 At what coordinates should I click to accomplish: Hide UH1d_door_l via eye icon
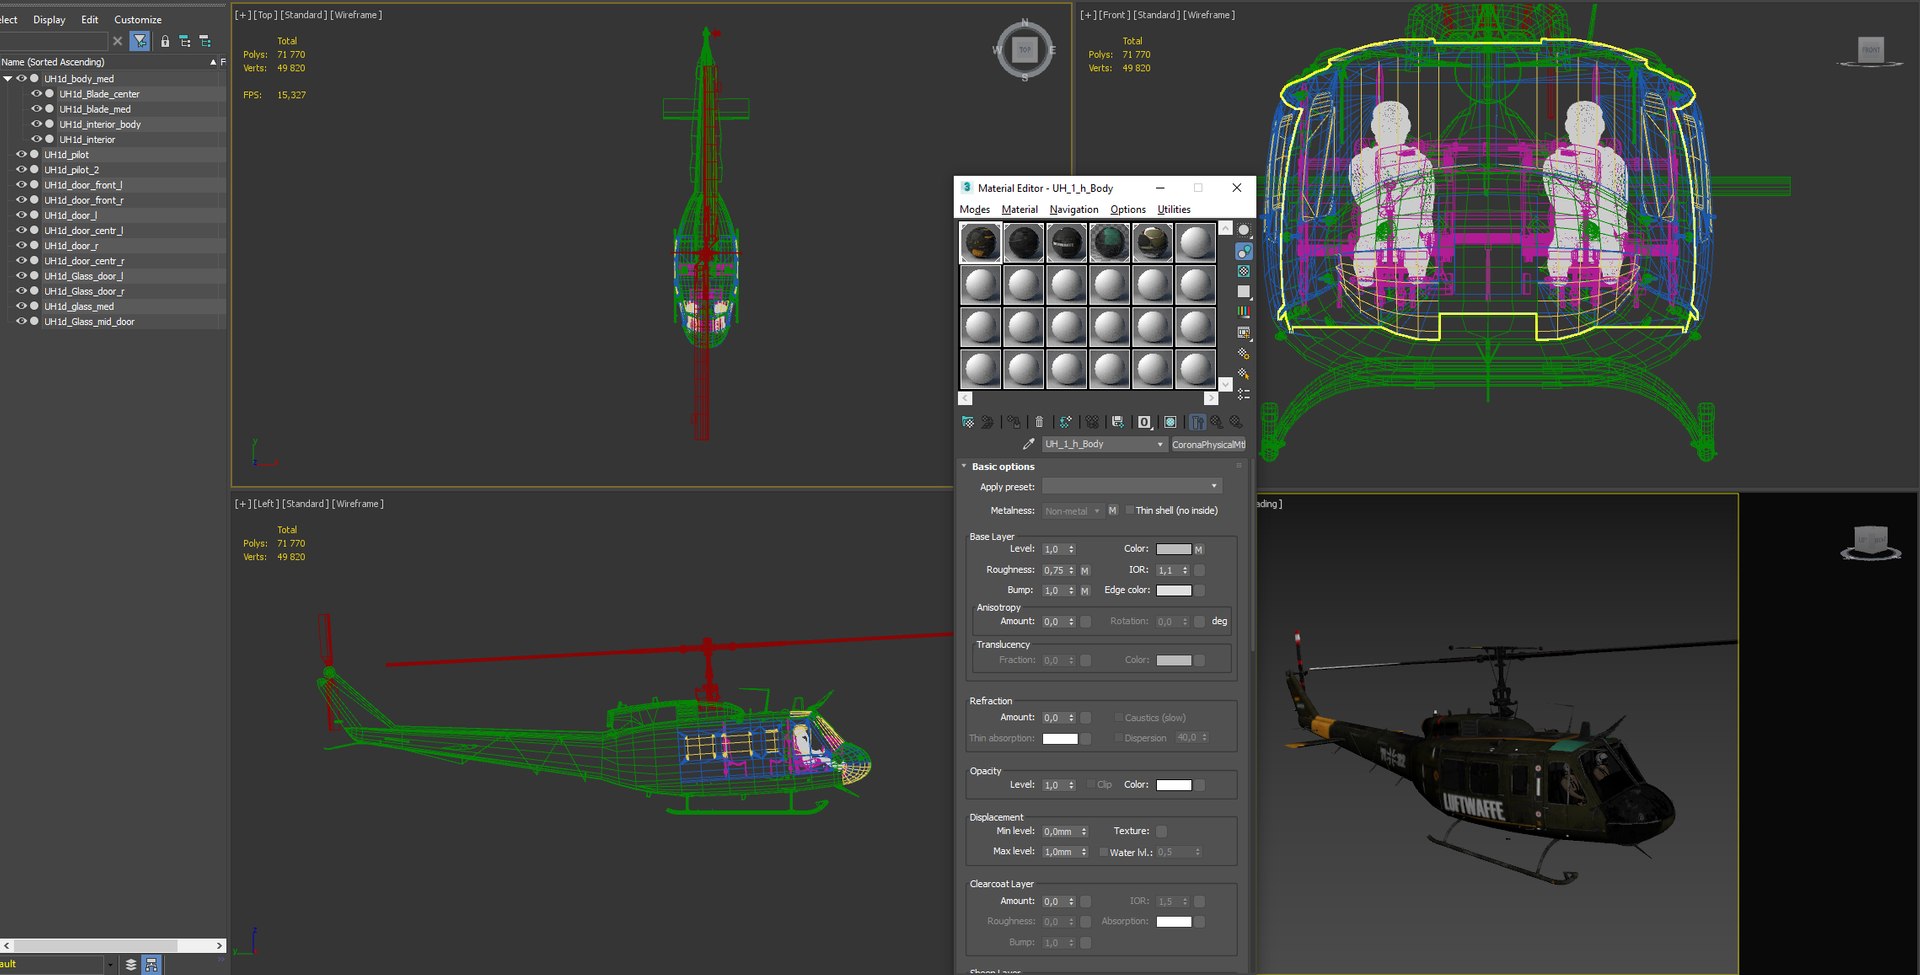21,215
